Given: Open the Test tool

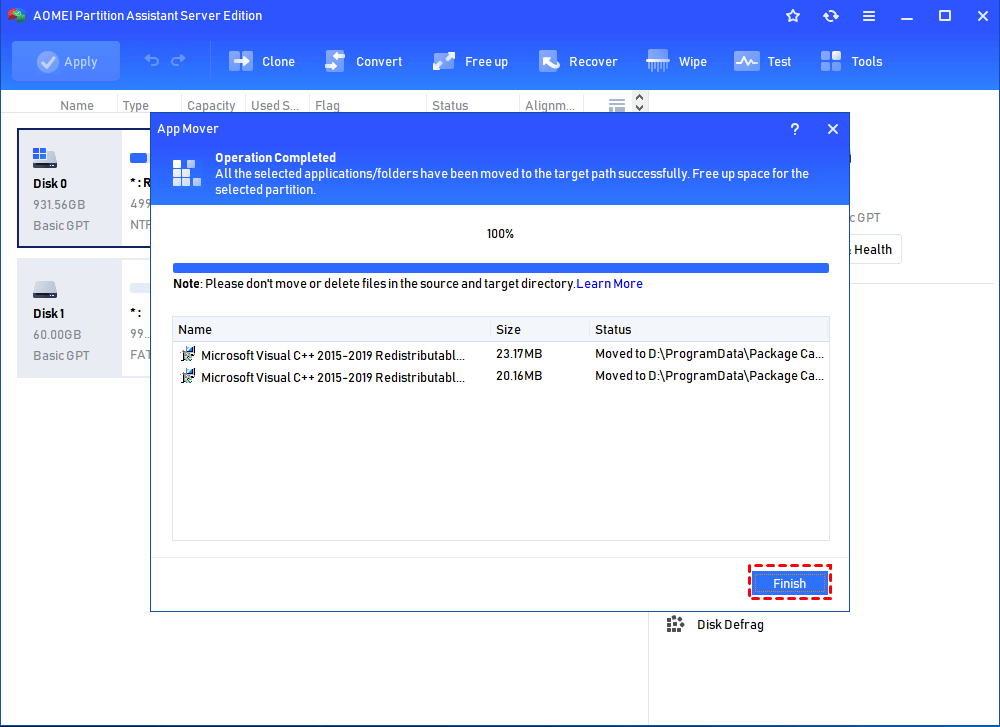Looking at the screenshot, I should pos(763,61).
